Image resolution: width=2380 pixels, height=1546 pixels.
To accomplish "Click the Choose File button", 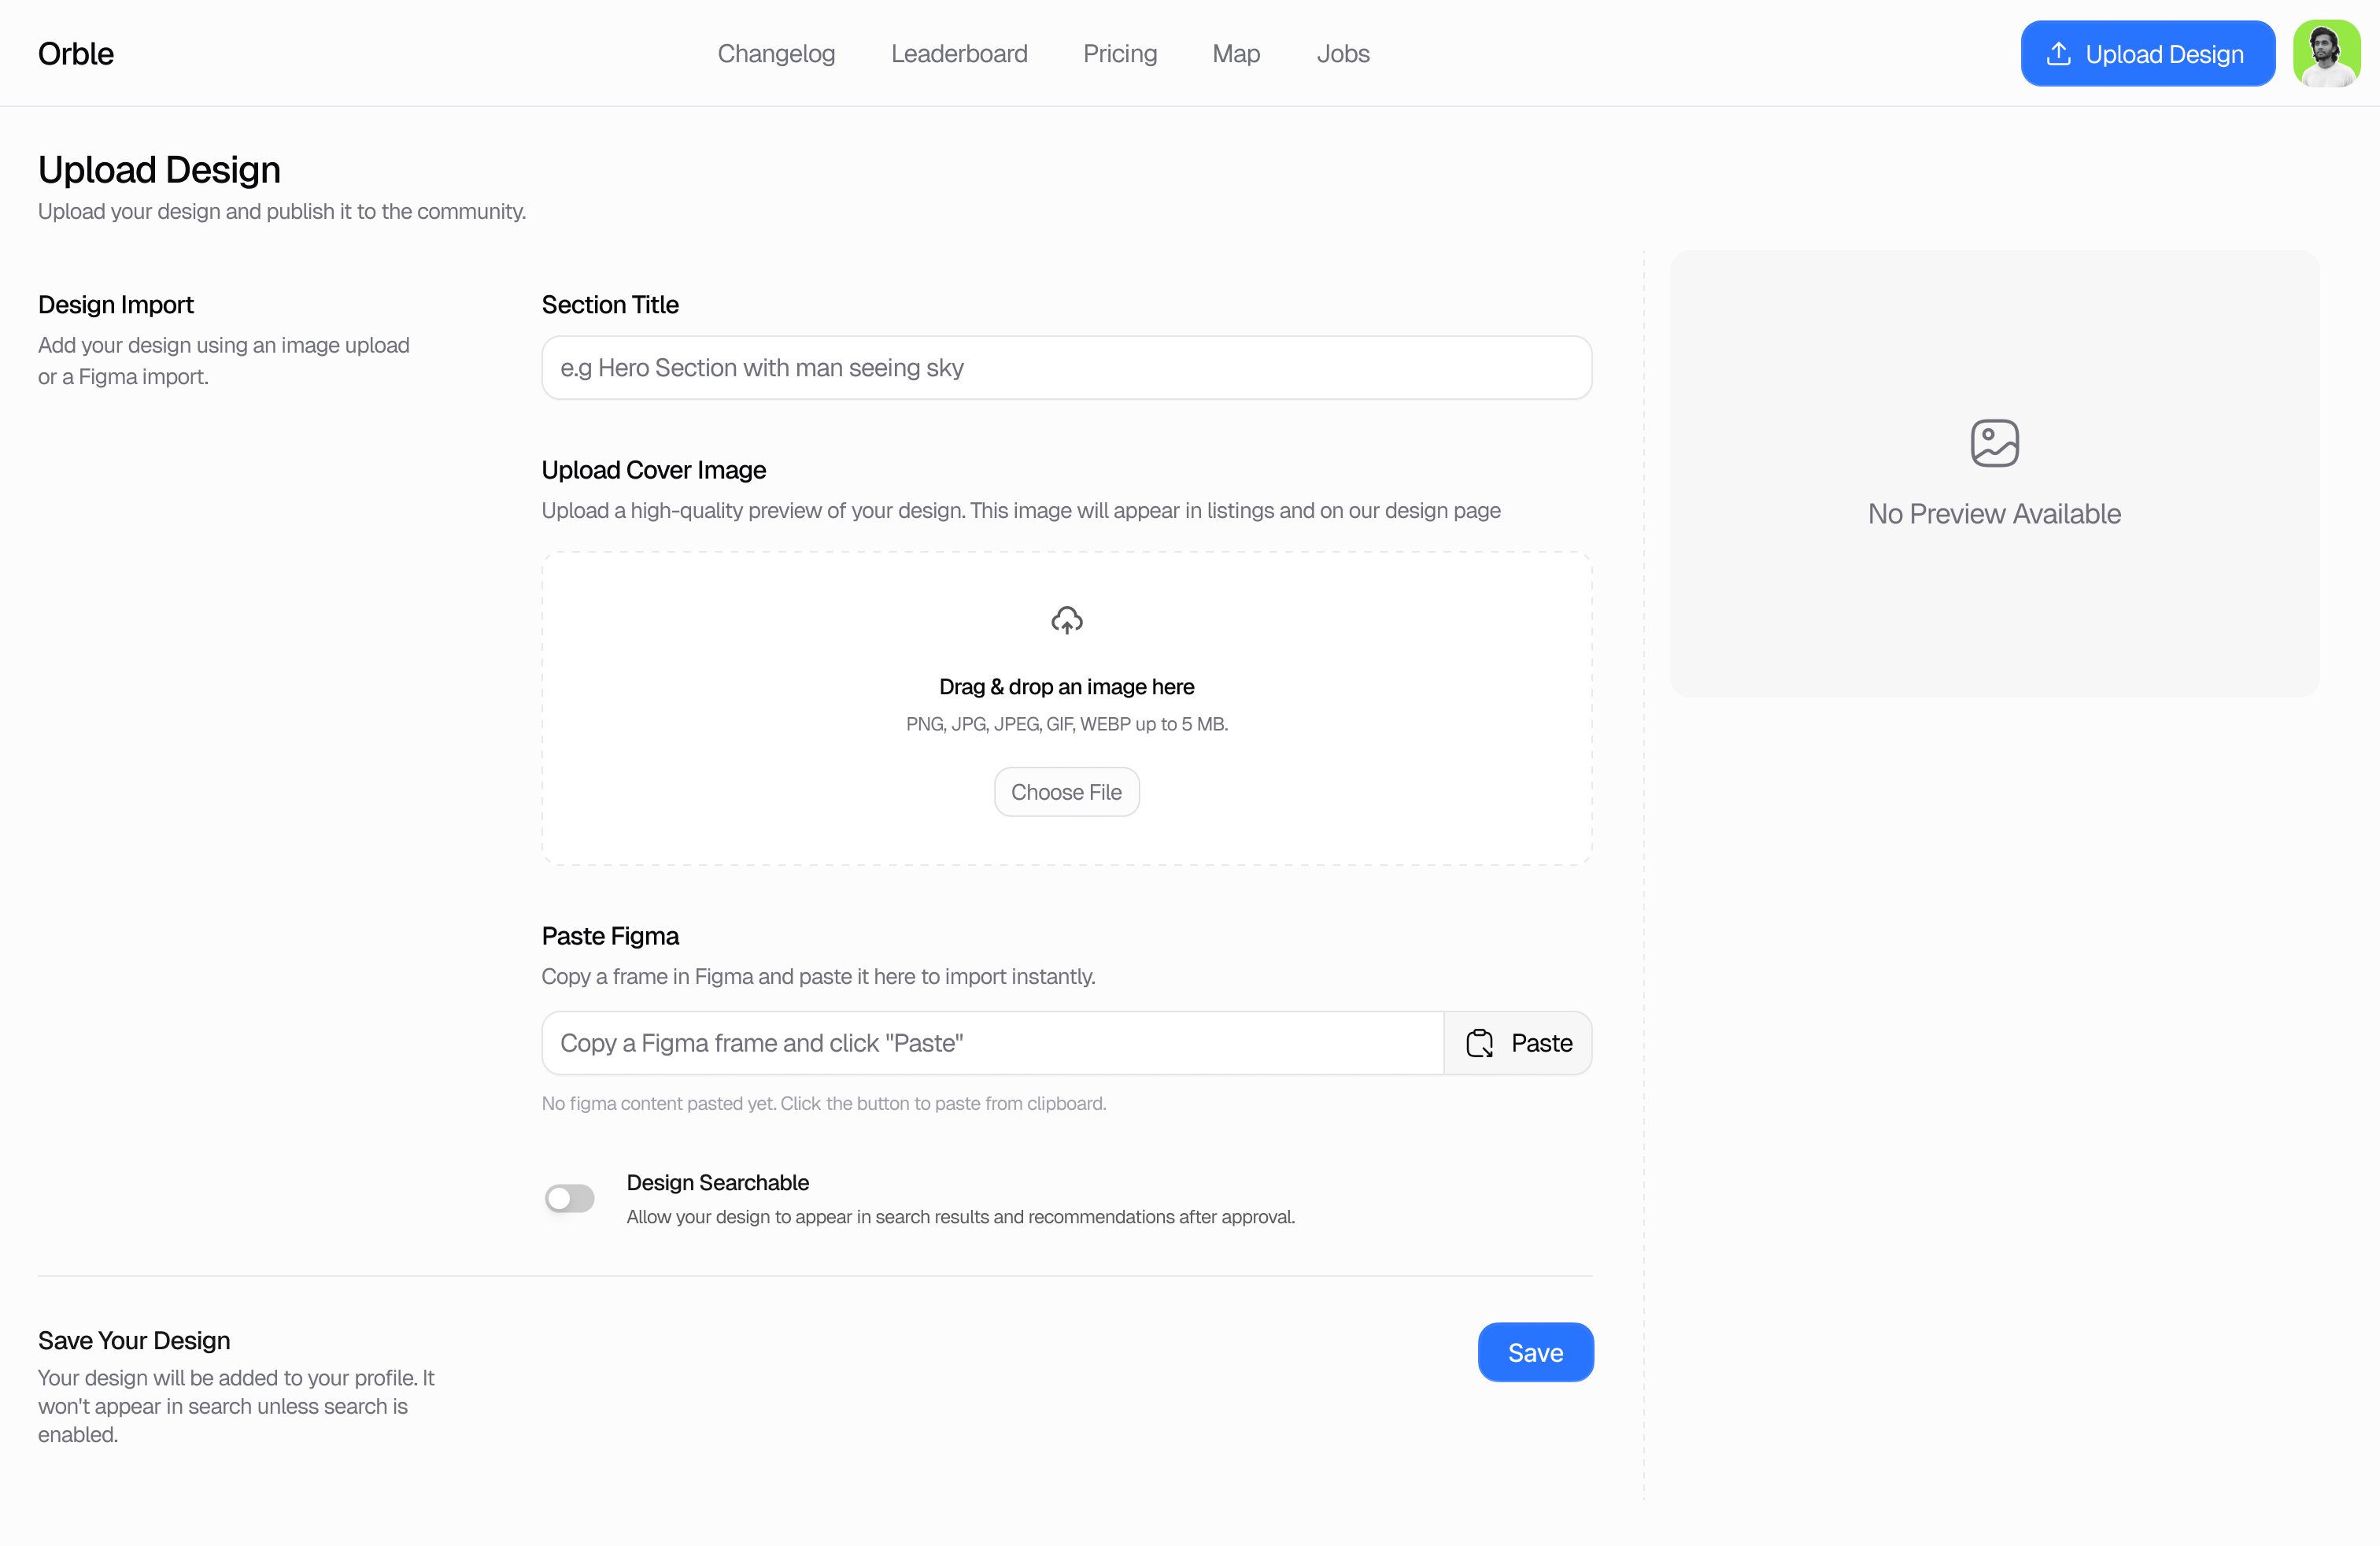I will 1066,792.
